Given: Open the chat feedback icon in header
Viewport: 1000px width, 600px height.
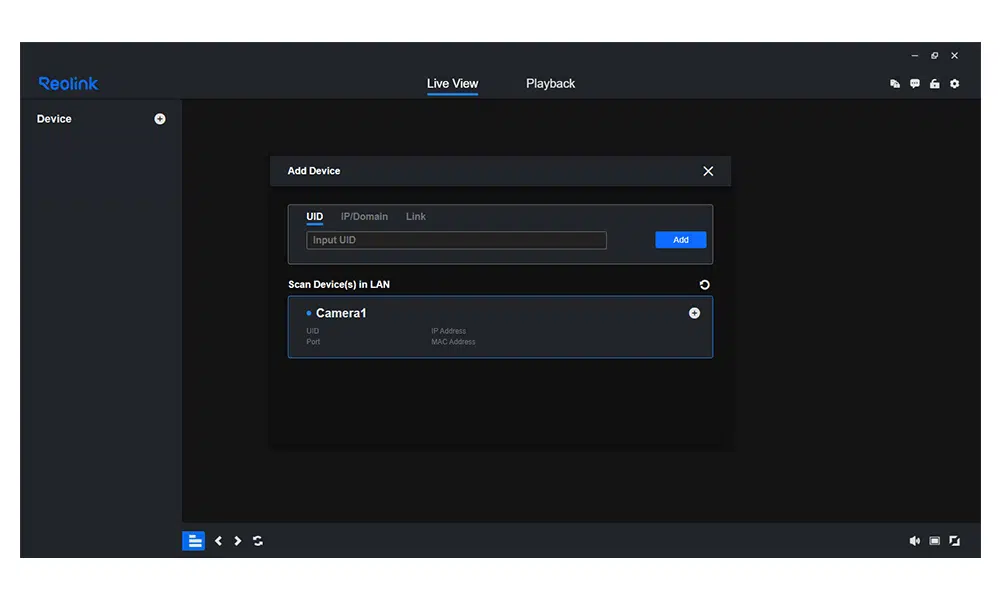Looking at the screenshot, I should [915, 84].
